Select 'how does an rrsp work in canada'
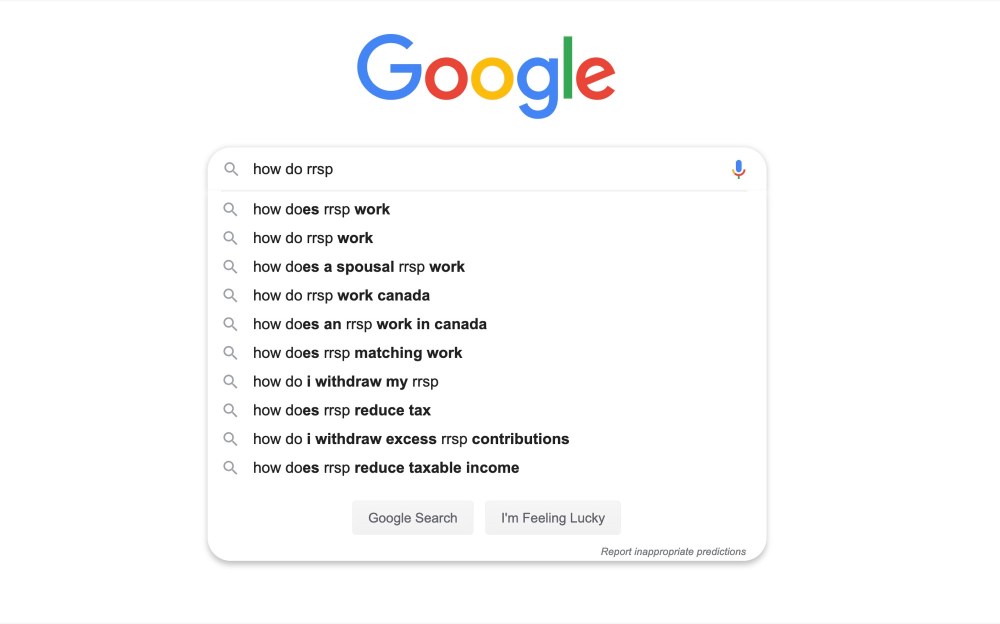This screenshot has height=624, width=1000. (x=369, y=325)
